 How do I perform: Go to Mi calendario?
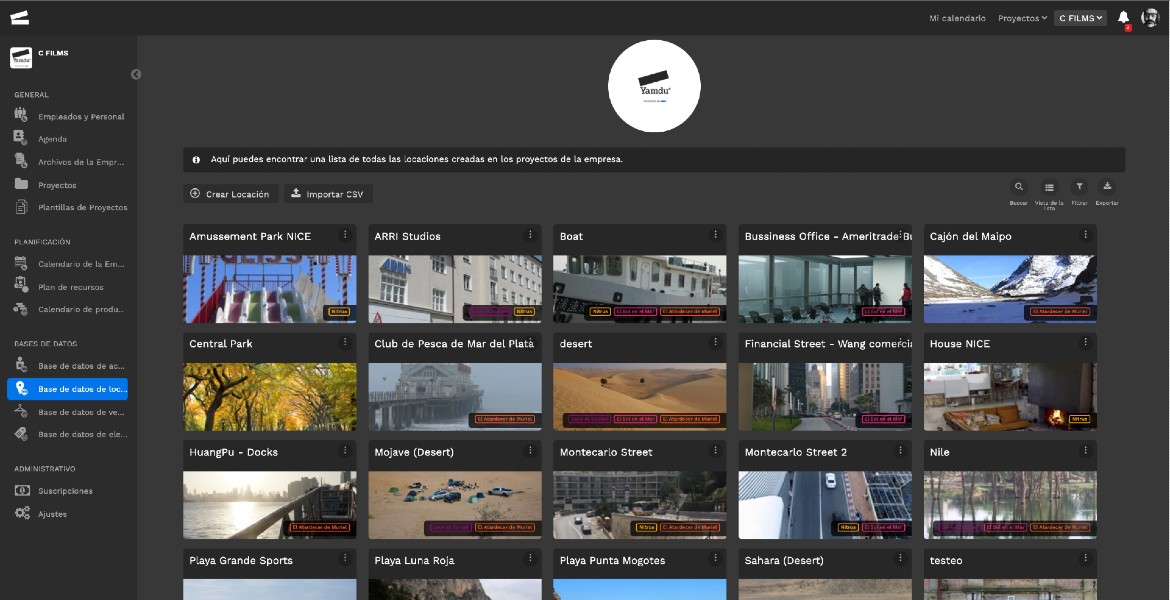point(957,18)
